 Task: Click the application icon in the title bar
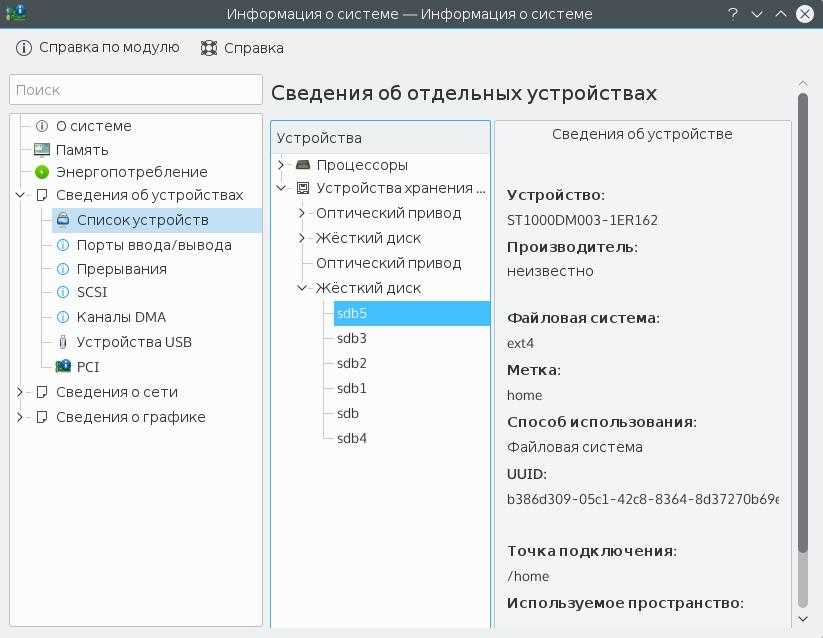point(17,13)
